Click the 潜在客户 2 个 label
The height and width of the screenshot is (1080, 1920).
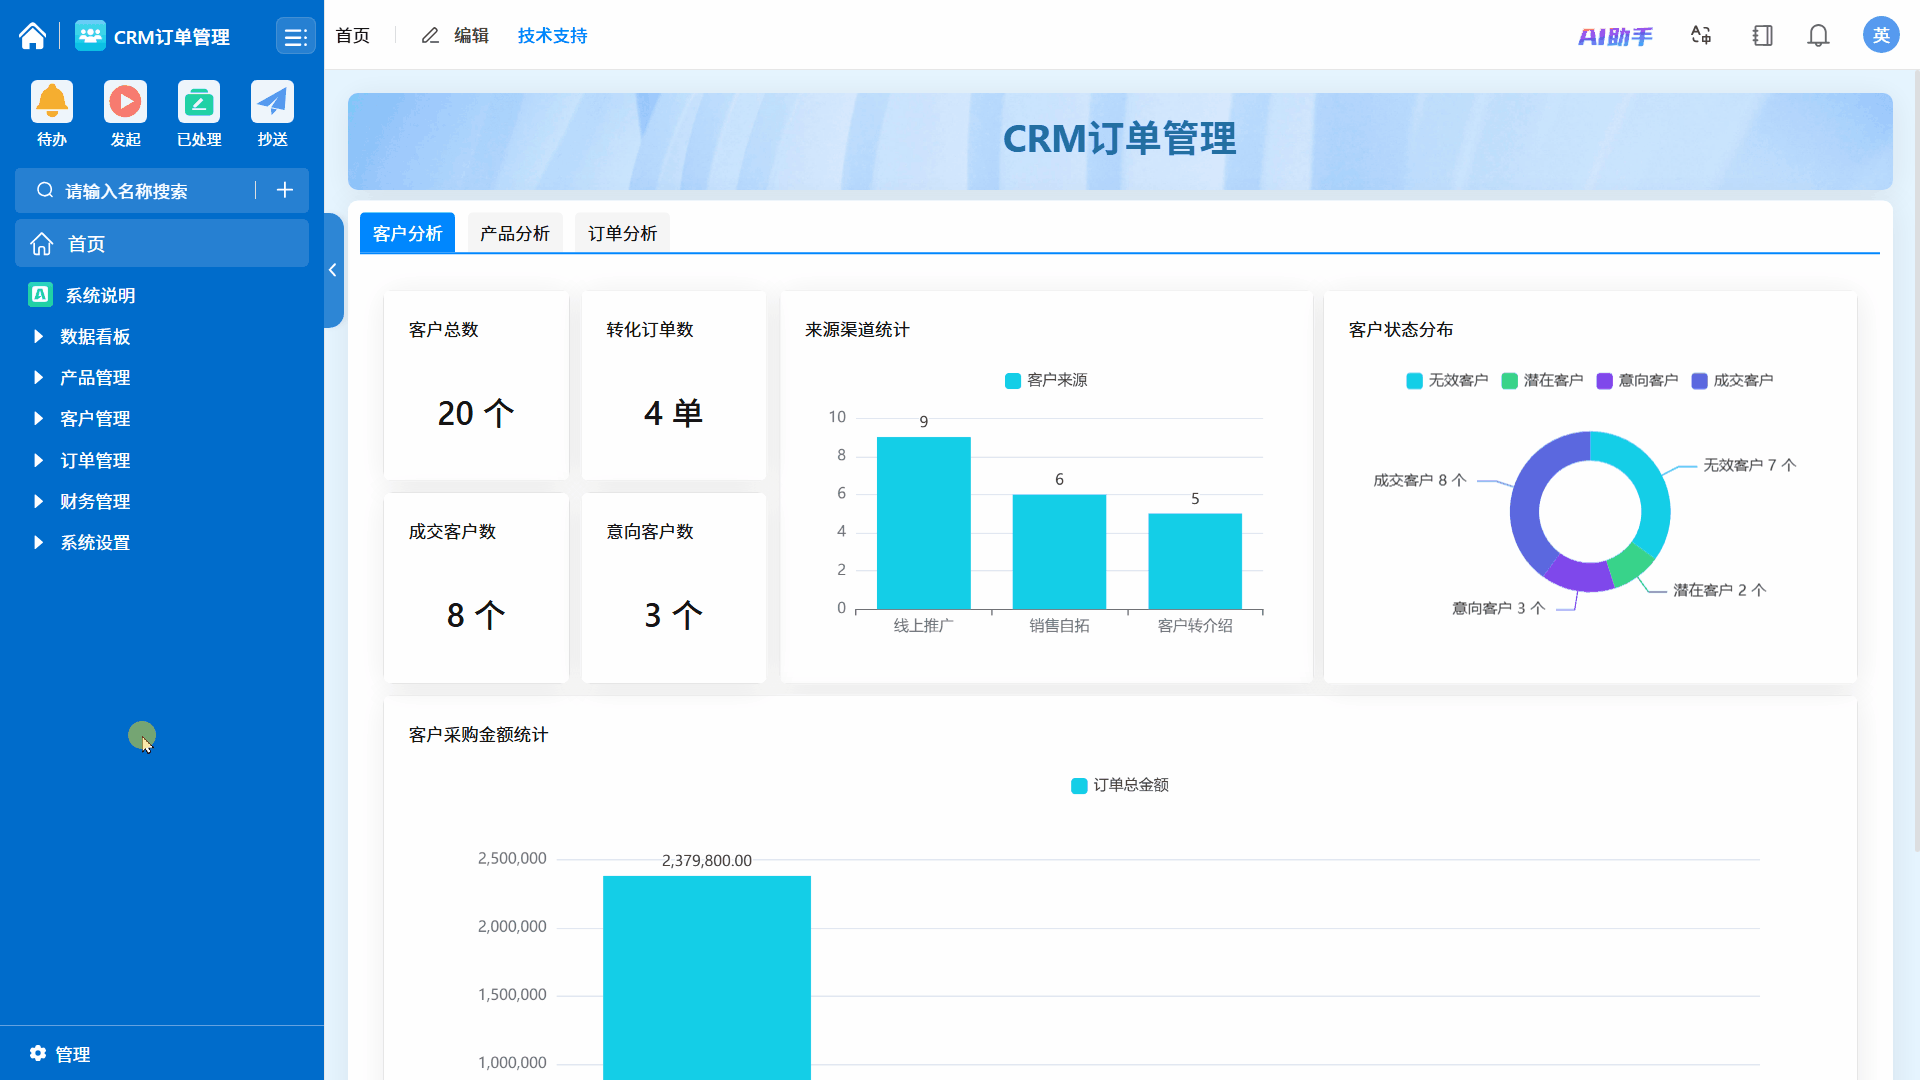[x=1720, y=590]
